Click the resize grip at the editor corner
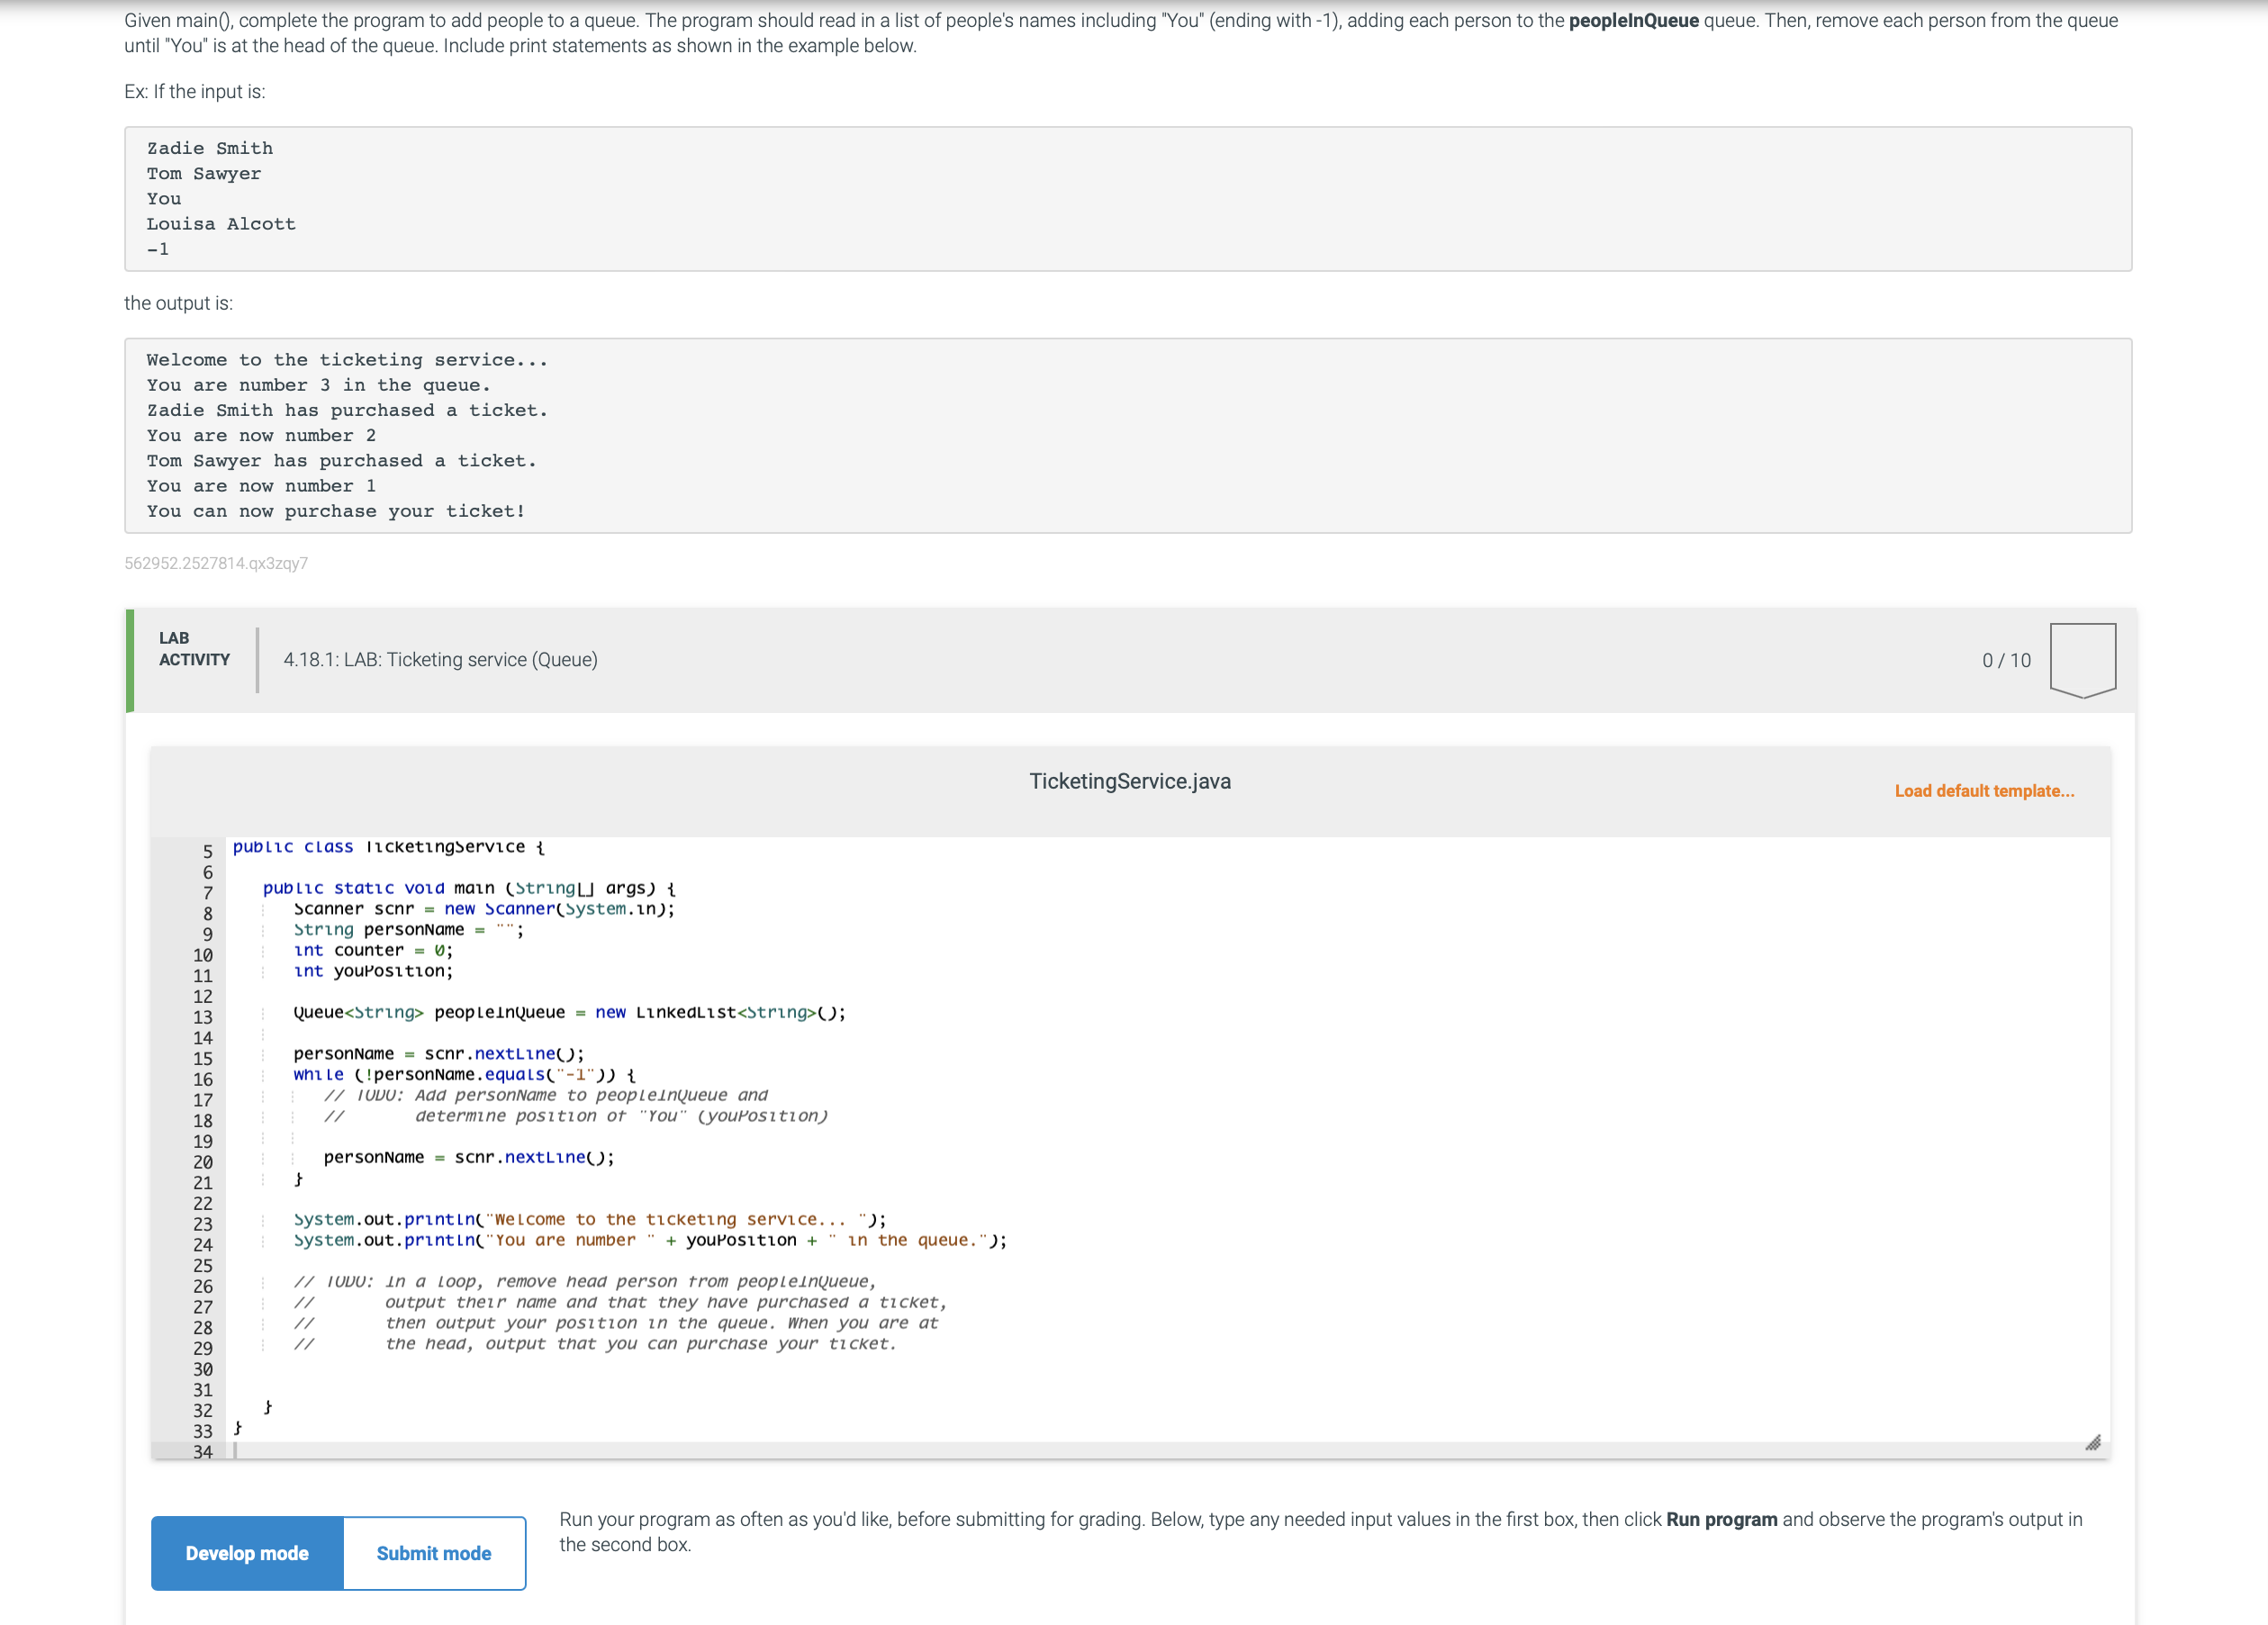The image size is (2268, 1625). 2096,1443
